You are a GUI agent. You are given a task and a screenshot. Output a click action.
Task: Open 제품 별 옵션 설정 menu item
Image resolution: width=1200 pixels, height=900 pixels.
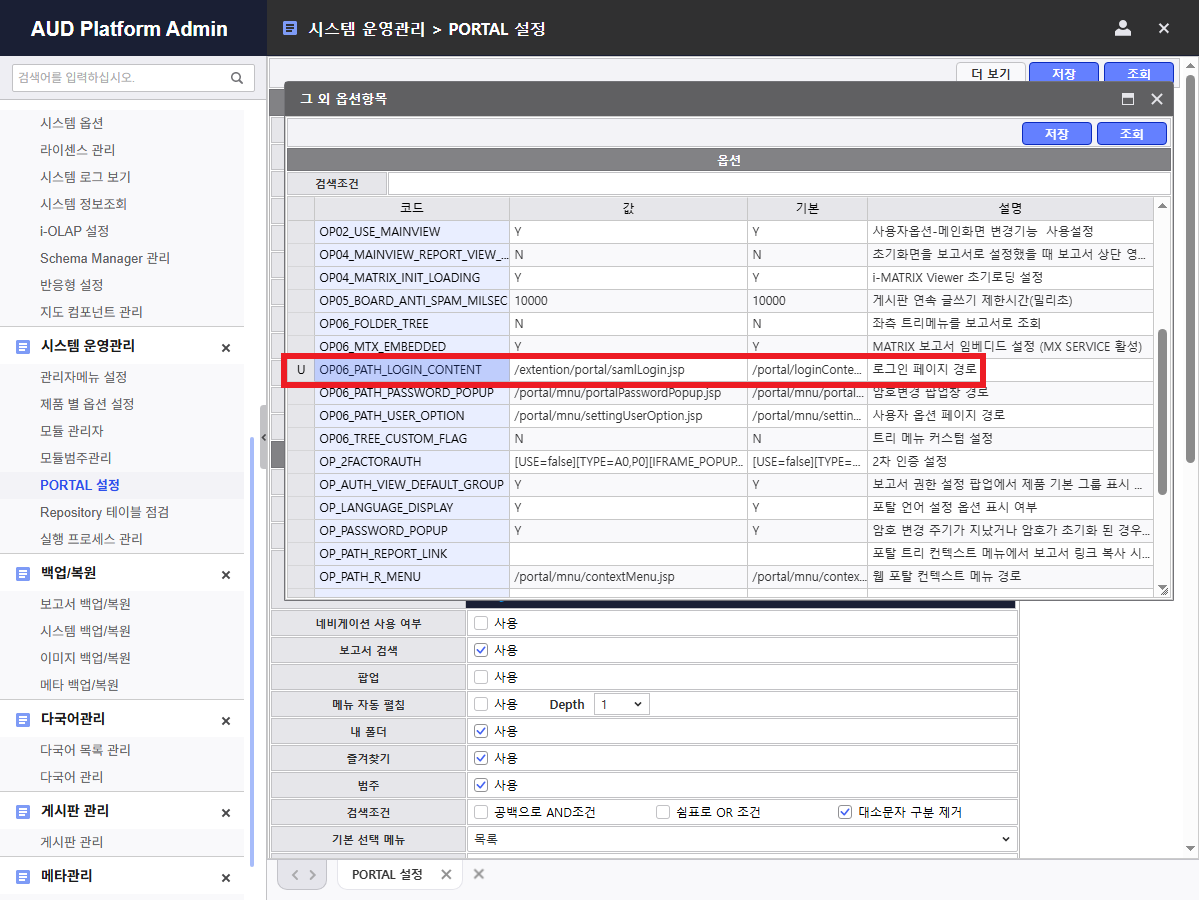87,404
